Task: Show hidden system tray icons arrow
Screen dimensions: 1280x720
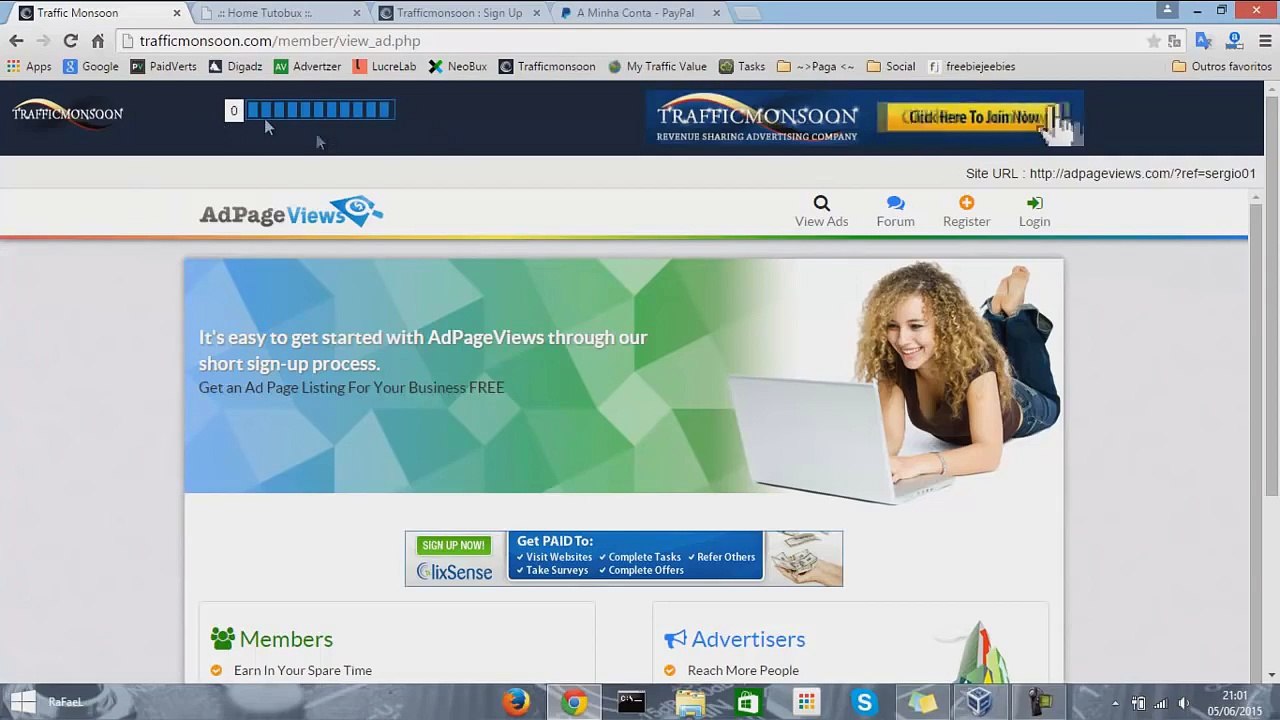Action: (1115, 703)
